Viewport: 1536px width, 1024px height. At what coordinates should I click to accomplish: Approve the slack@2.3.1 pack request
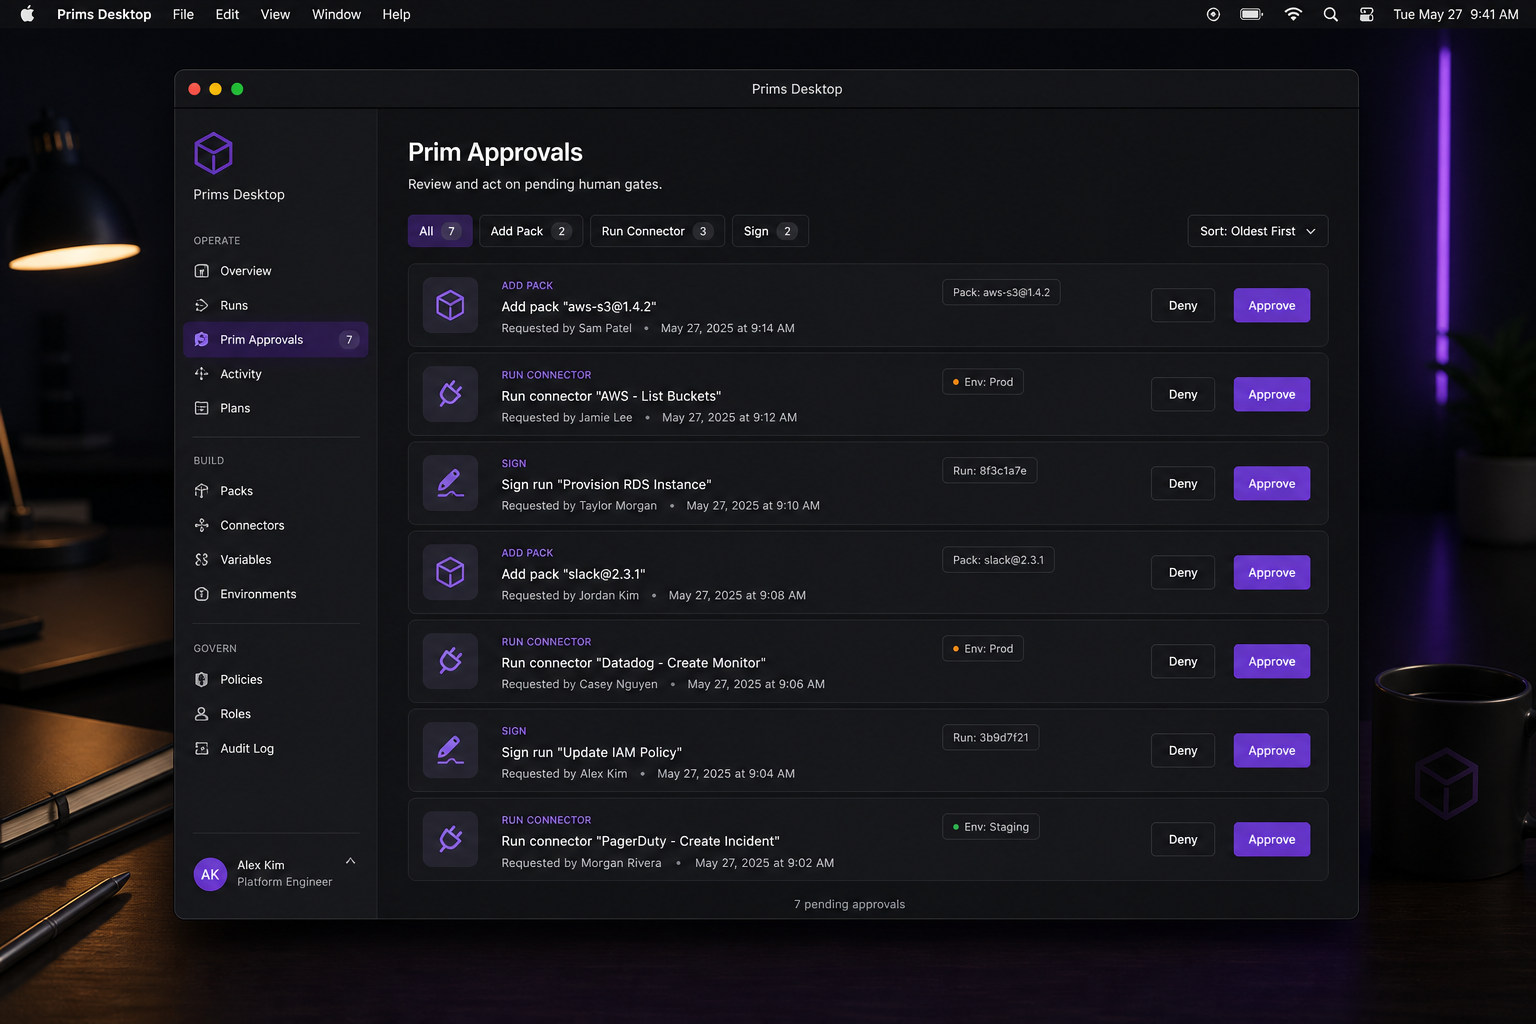point(1272,572)
